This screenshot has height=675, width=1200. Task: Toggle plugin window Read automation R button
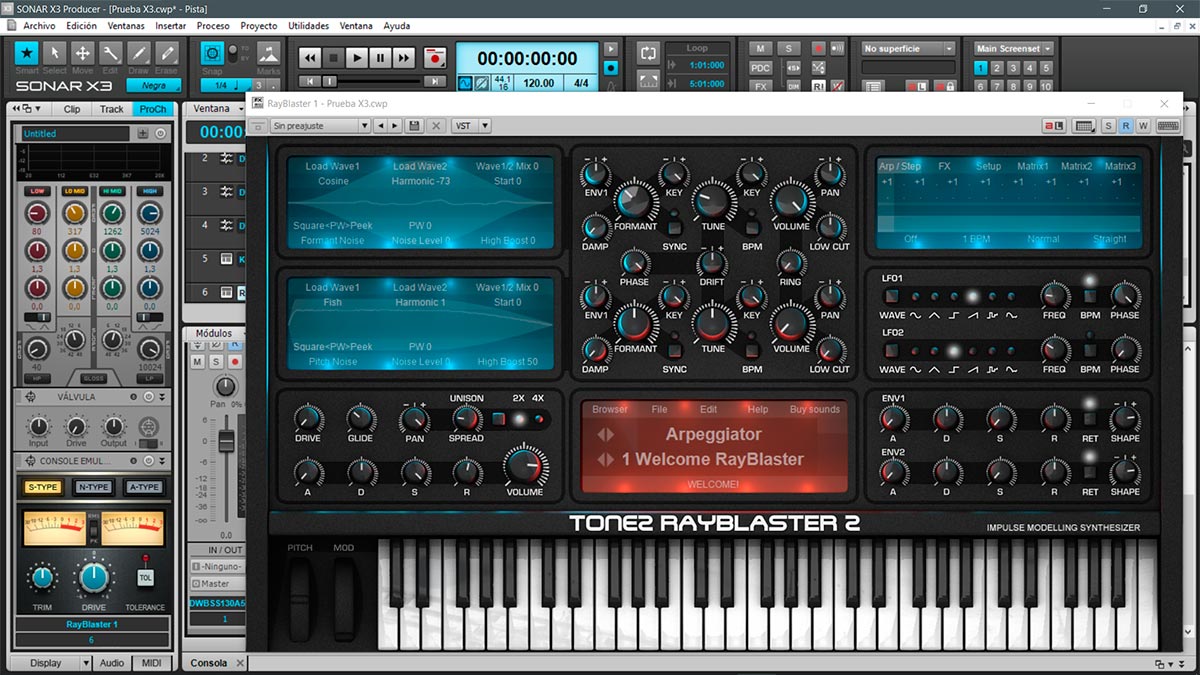click(1126, 126)
